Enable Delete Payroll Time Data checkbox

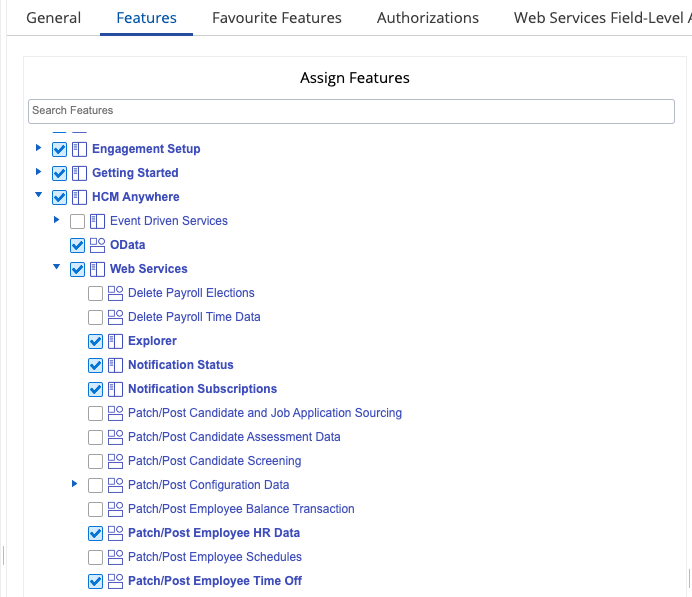click(x=95, y=317)
